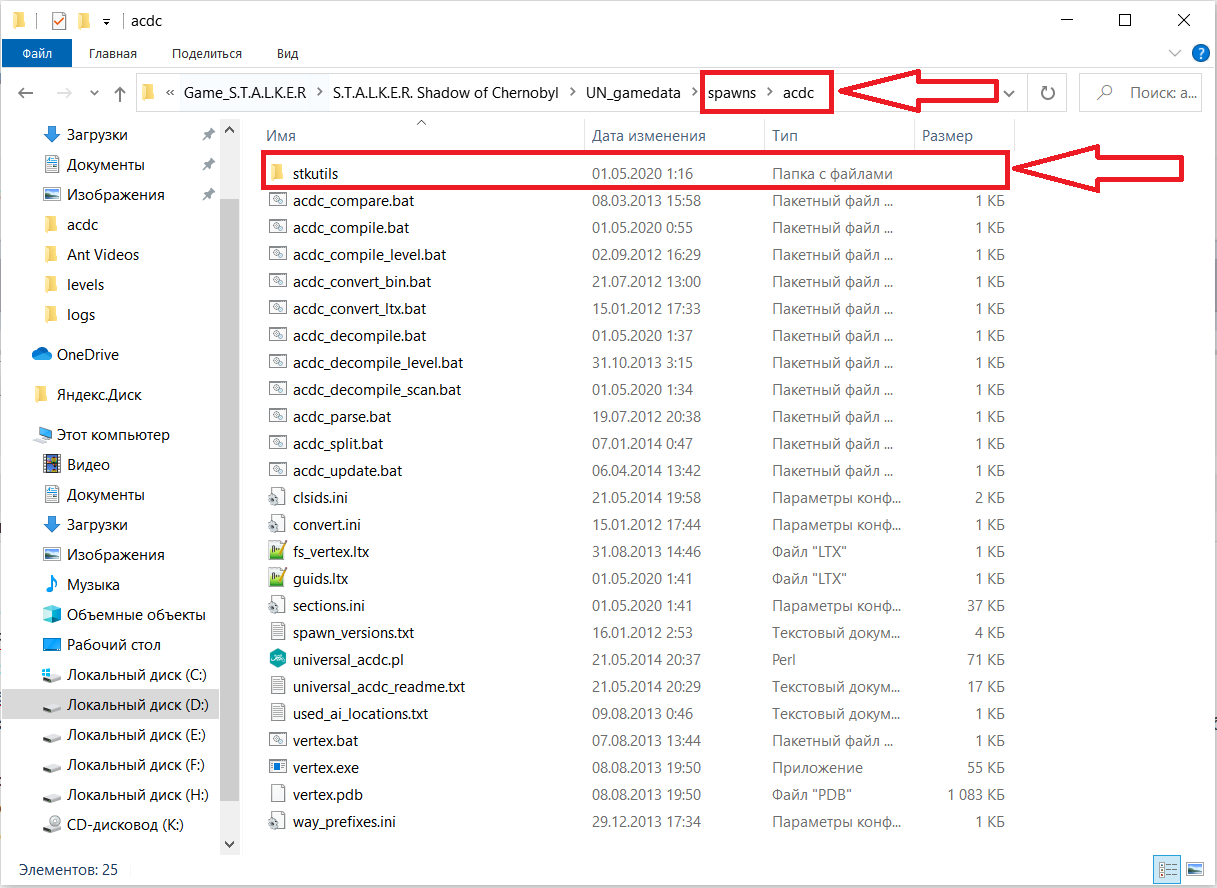1217x888 pixels.
Task: Click the Forward navigation arrow
Action: point(63,93)
